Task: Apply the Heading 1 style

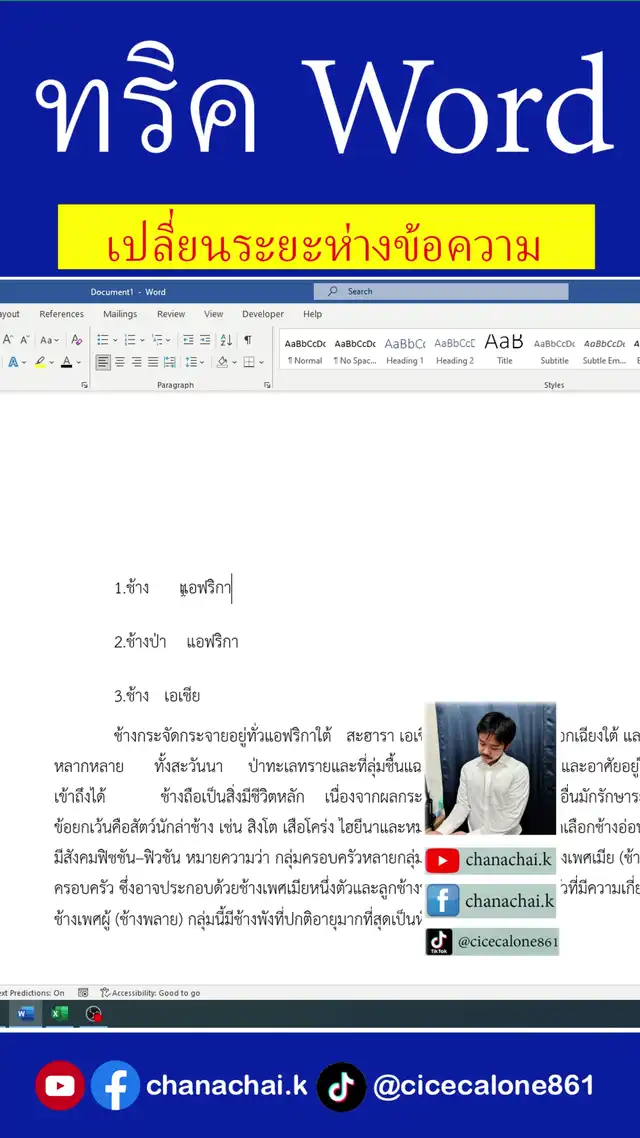Action: pos(405,350)
